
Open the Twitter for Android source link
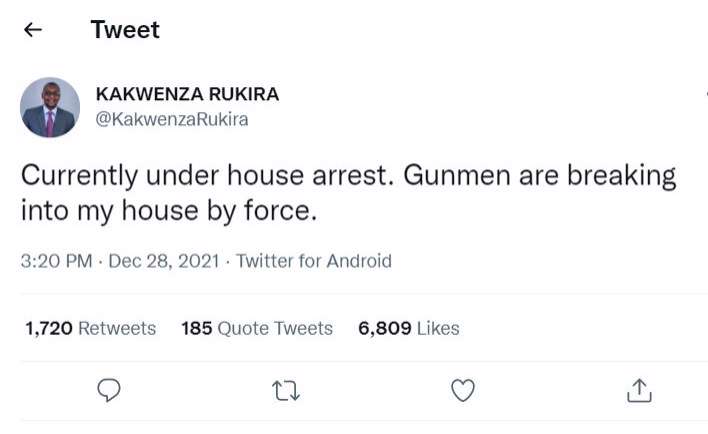click(x=314, y=262)
